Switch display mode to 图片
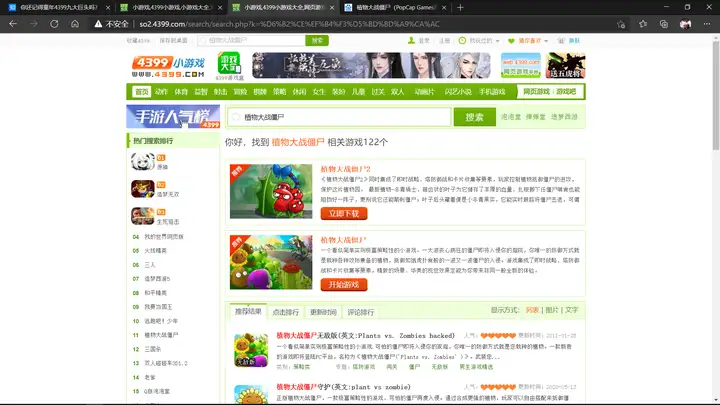720x405 pixels. pos(552,310)
